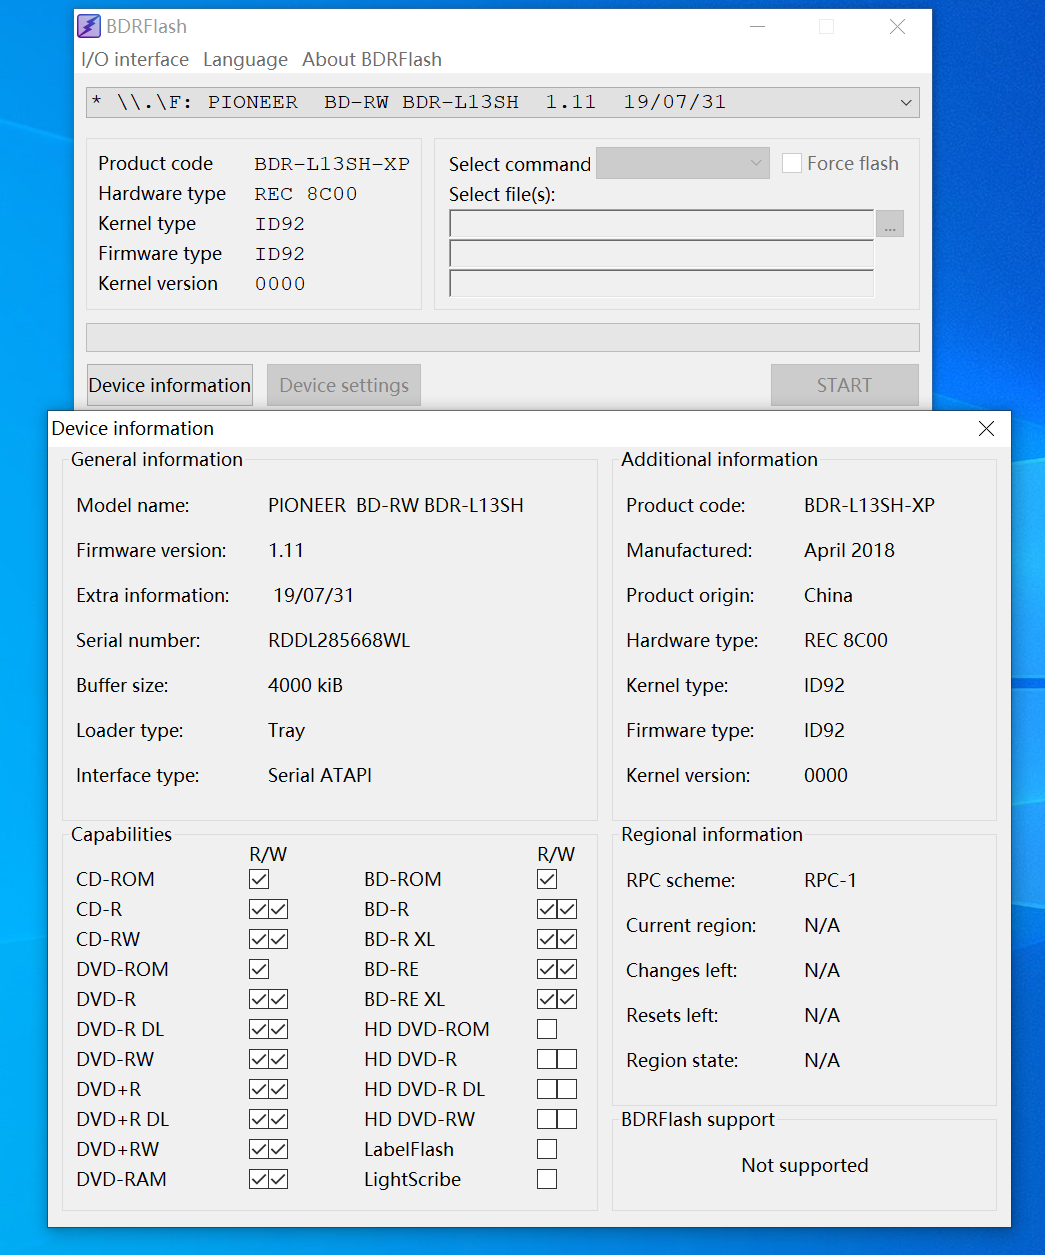Toggle the CD-R write checkbox
The image size is (1045, 1255).
(279, 909)
